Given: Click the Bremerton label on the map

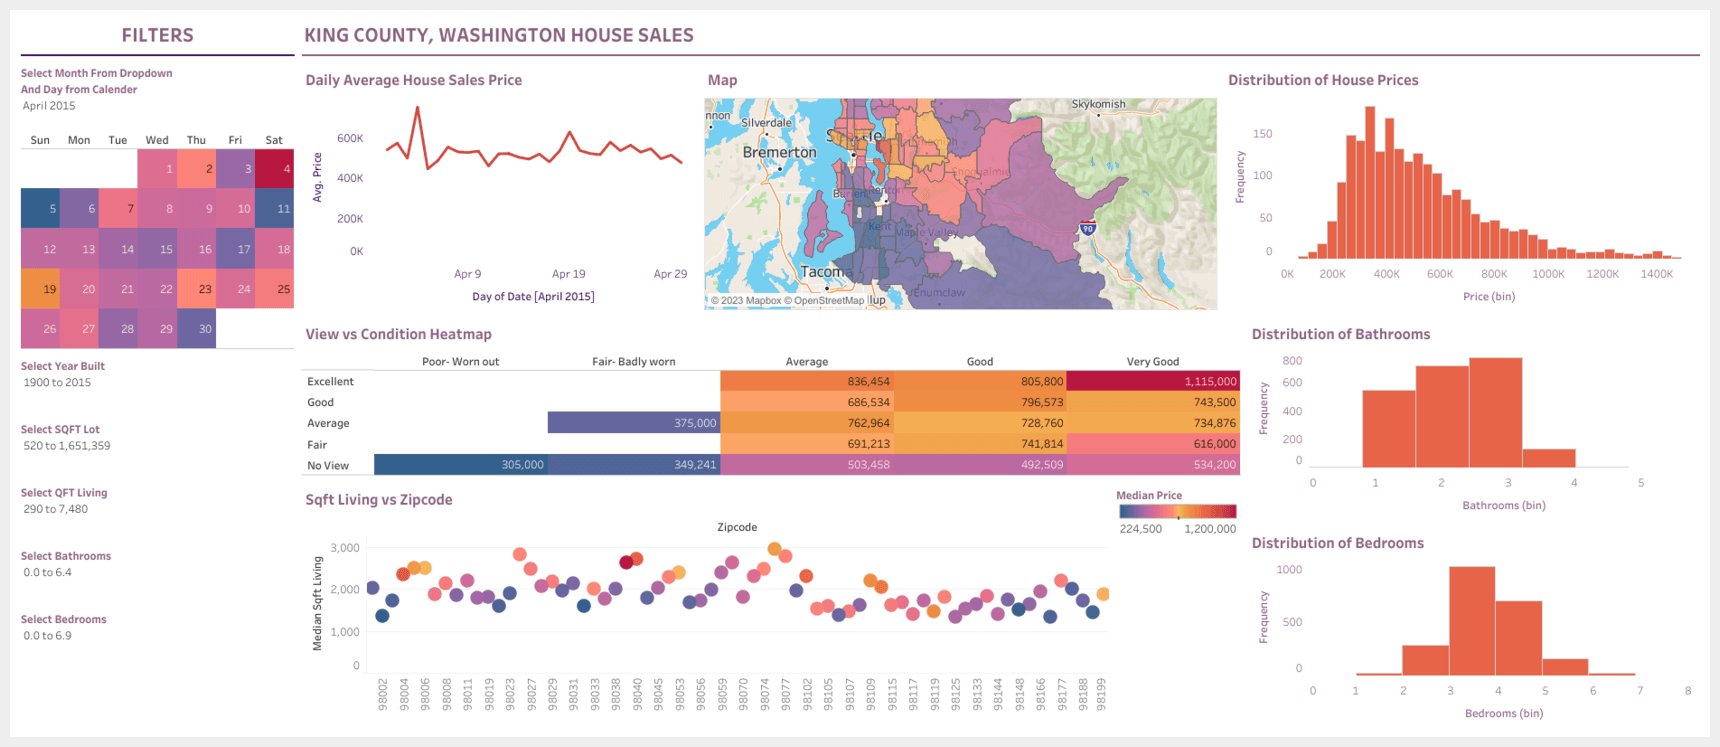Looking at the screenshot, I should (x=780, y=152).
